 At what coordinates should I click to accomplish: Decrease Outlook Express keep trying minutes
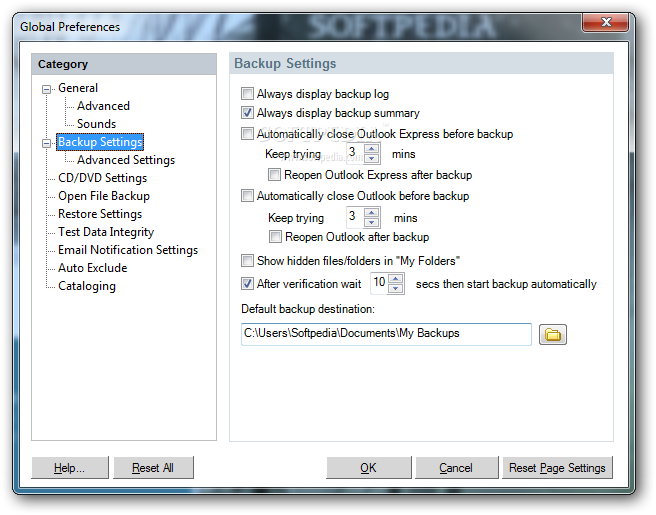coord(372,159)
